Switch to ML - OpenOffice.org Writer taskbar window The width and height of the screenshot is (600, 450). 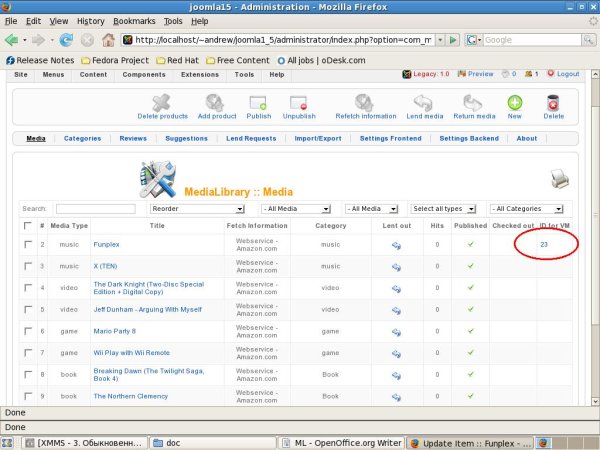tap(342, 443)
